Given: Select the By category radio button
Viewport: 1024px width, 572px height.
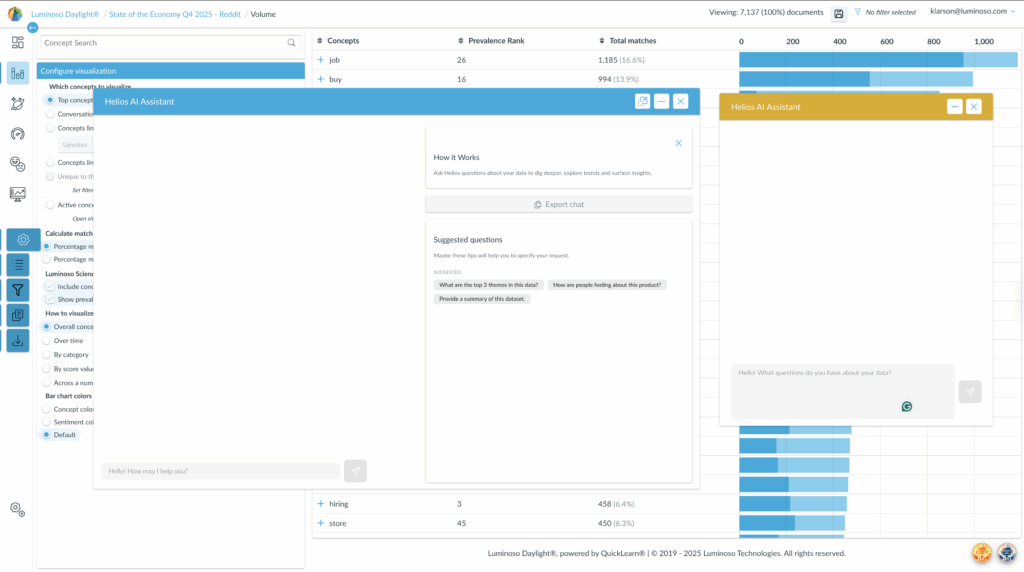Looking at the screenshot, I should 46,355.
